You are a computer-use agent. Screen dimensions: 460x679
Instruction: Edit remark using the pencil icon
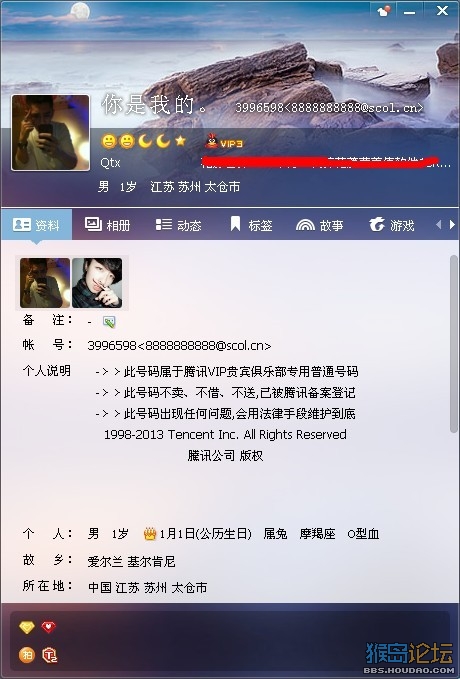click(x=109, y=321)
